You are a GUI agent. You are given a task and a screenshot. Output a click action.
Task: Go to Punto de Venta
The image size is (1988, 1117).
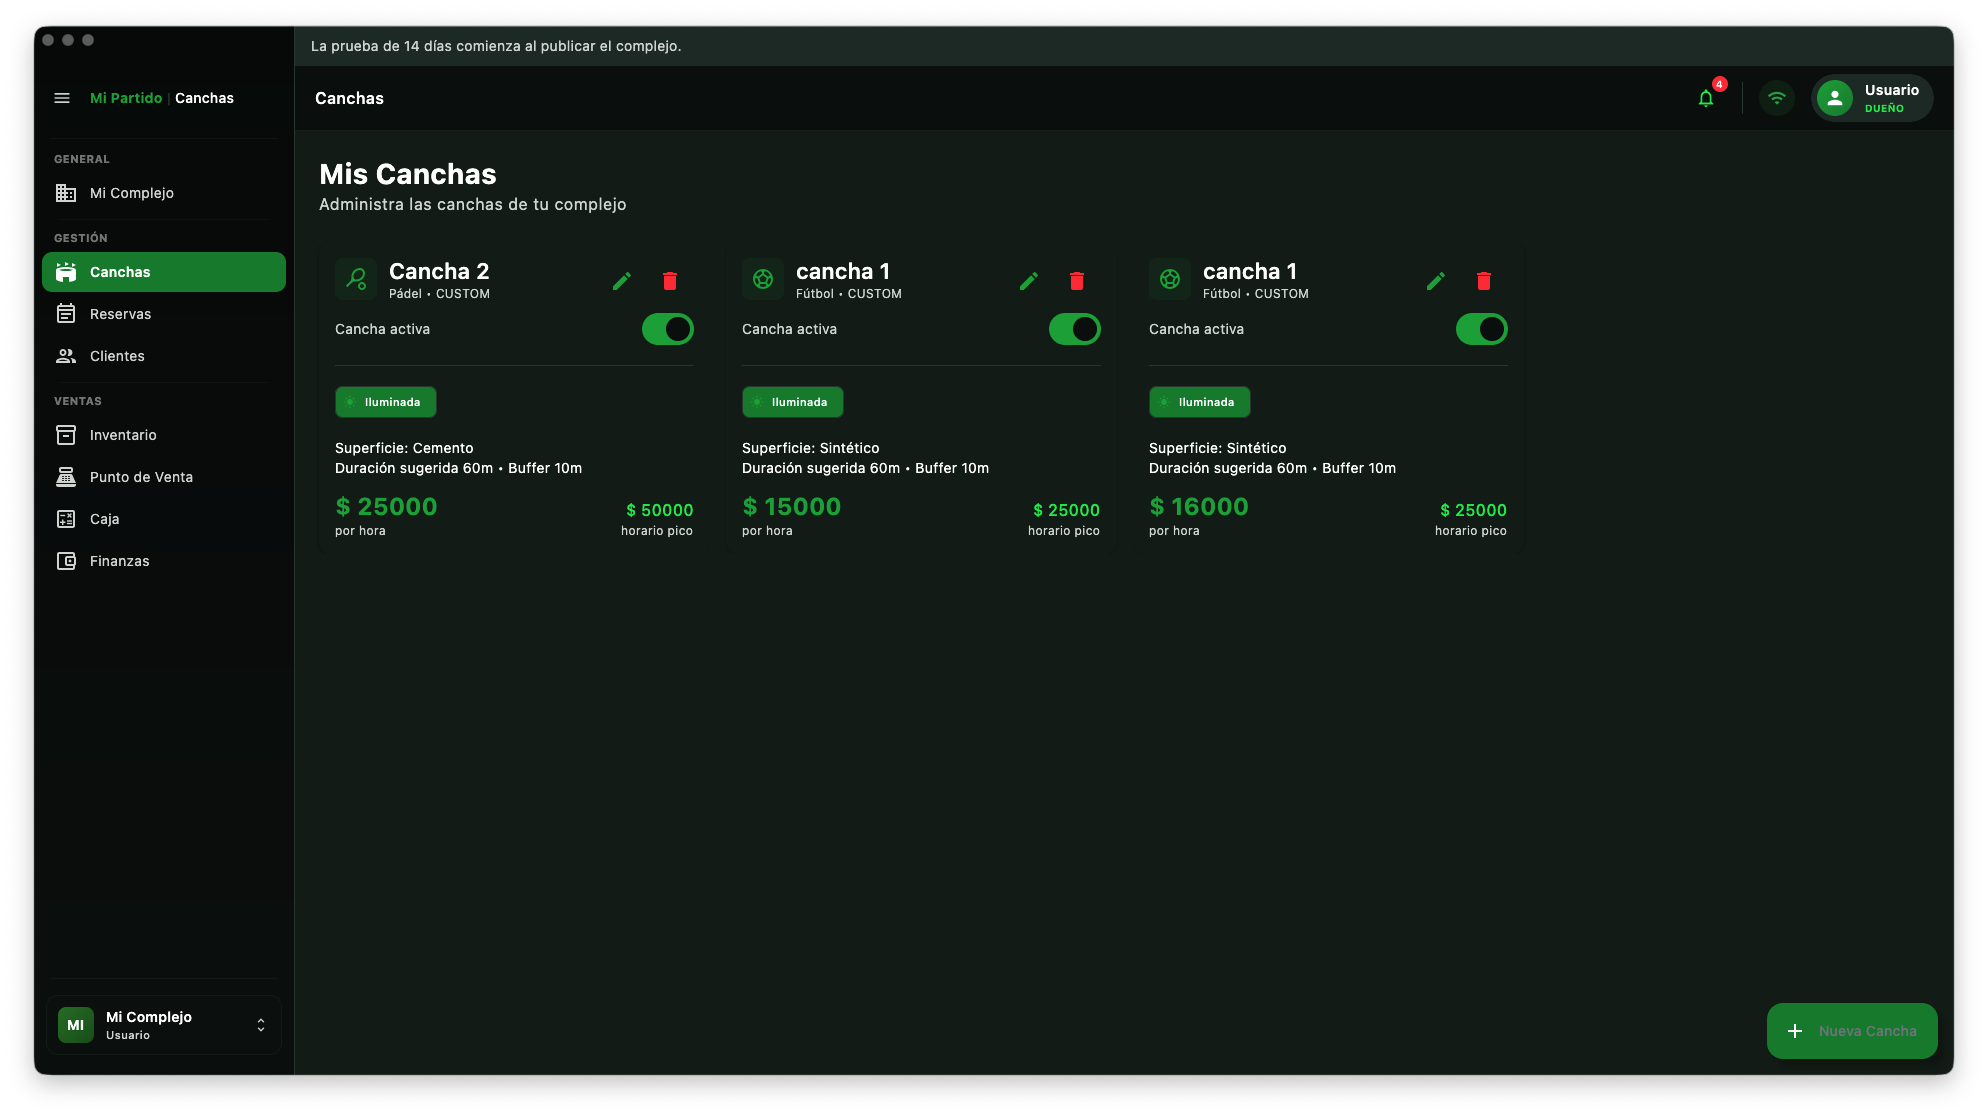(141, 477)
